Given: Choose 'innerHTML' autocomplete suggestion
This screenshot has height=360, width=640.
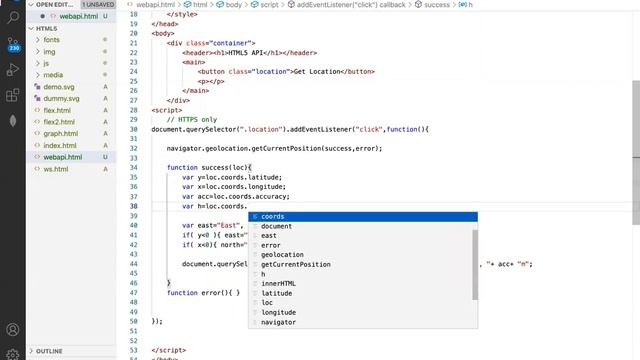Looking at the screenshot, I should tap(363, 284).
